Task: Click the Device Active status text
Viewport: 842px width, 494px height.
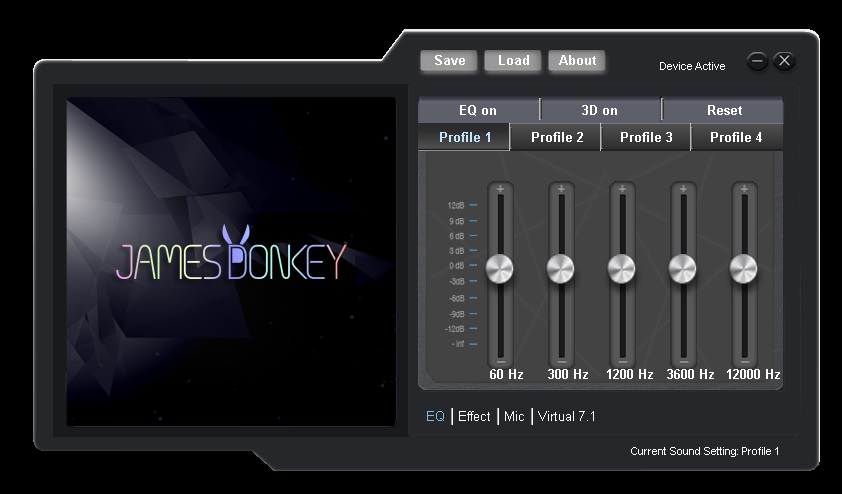Action: point(692,66)
